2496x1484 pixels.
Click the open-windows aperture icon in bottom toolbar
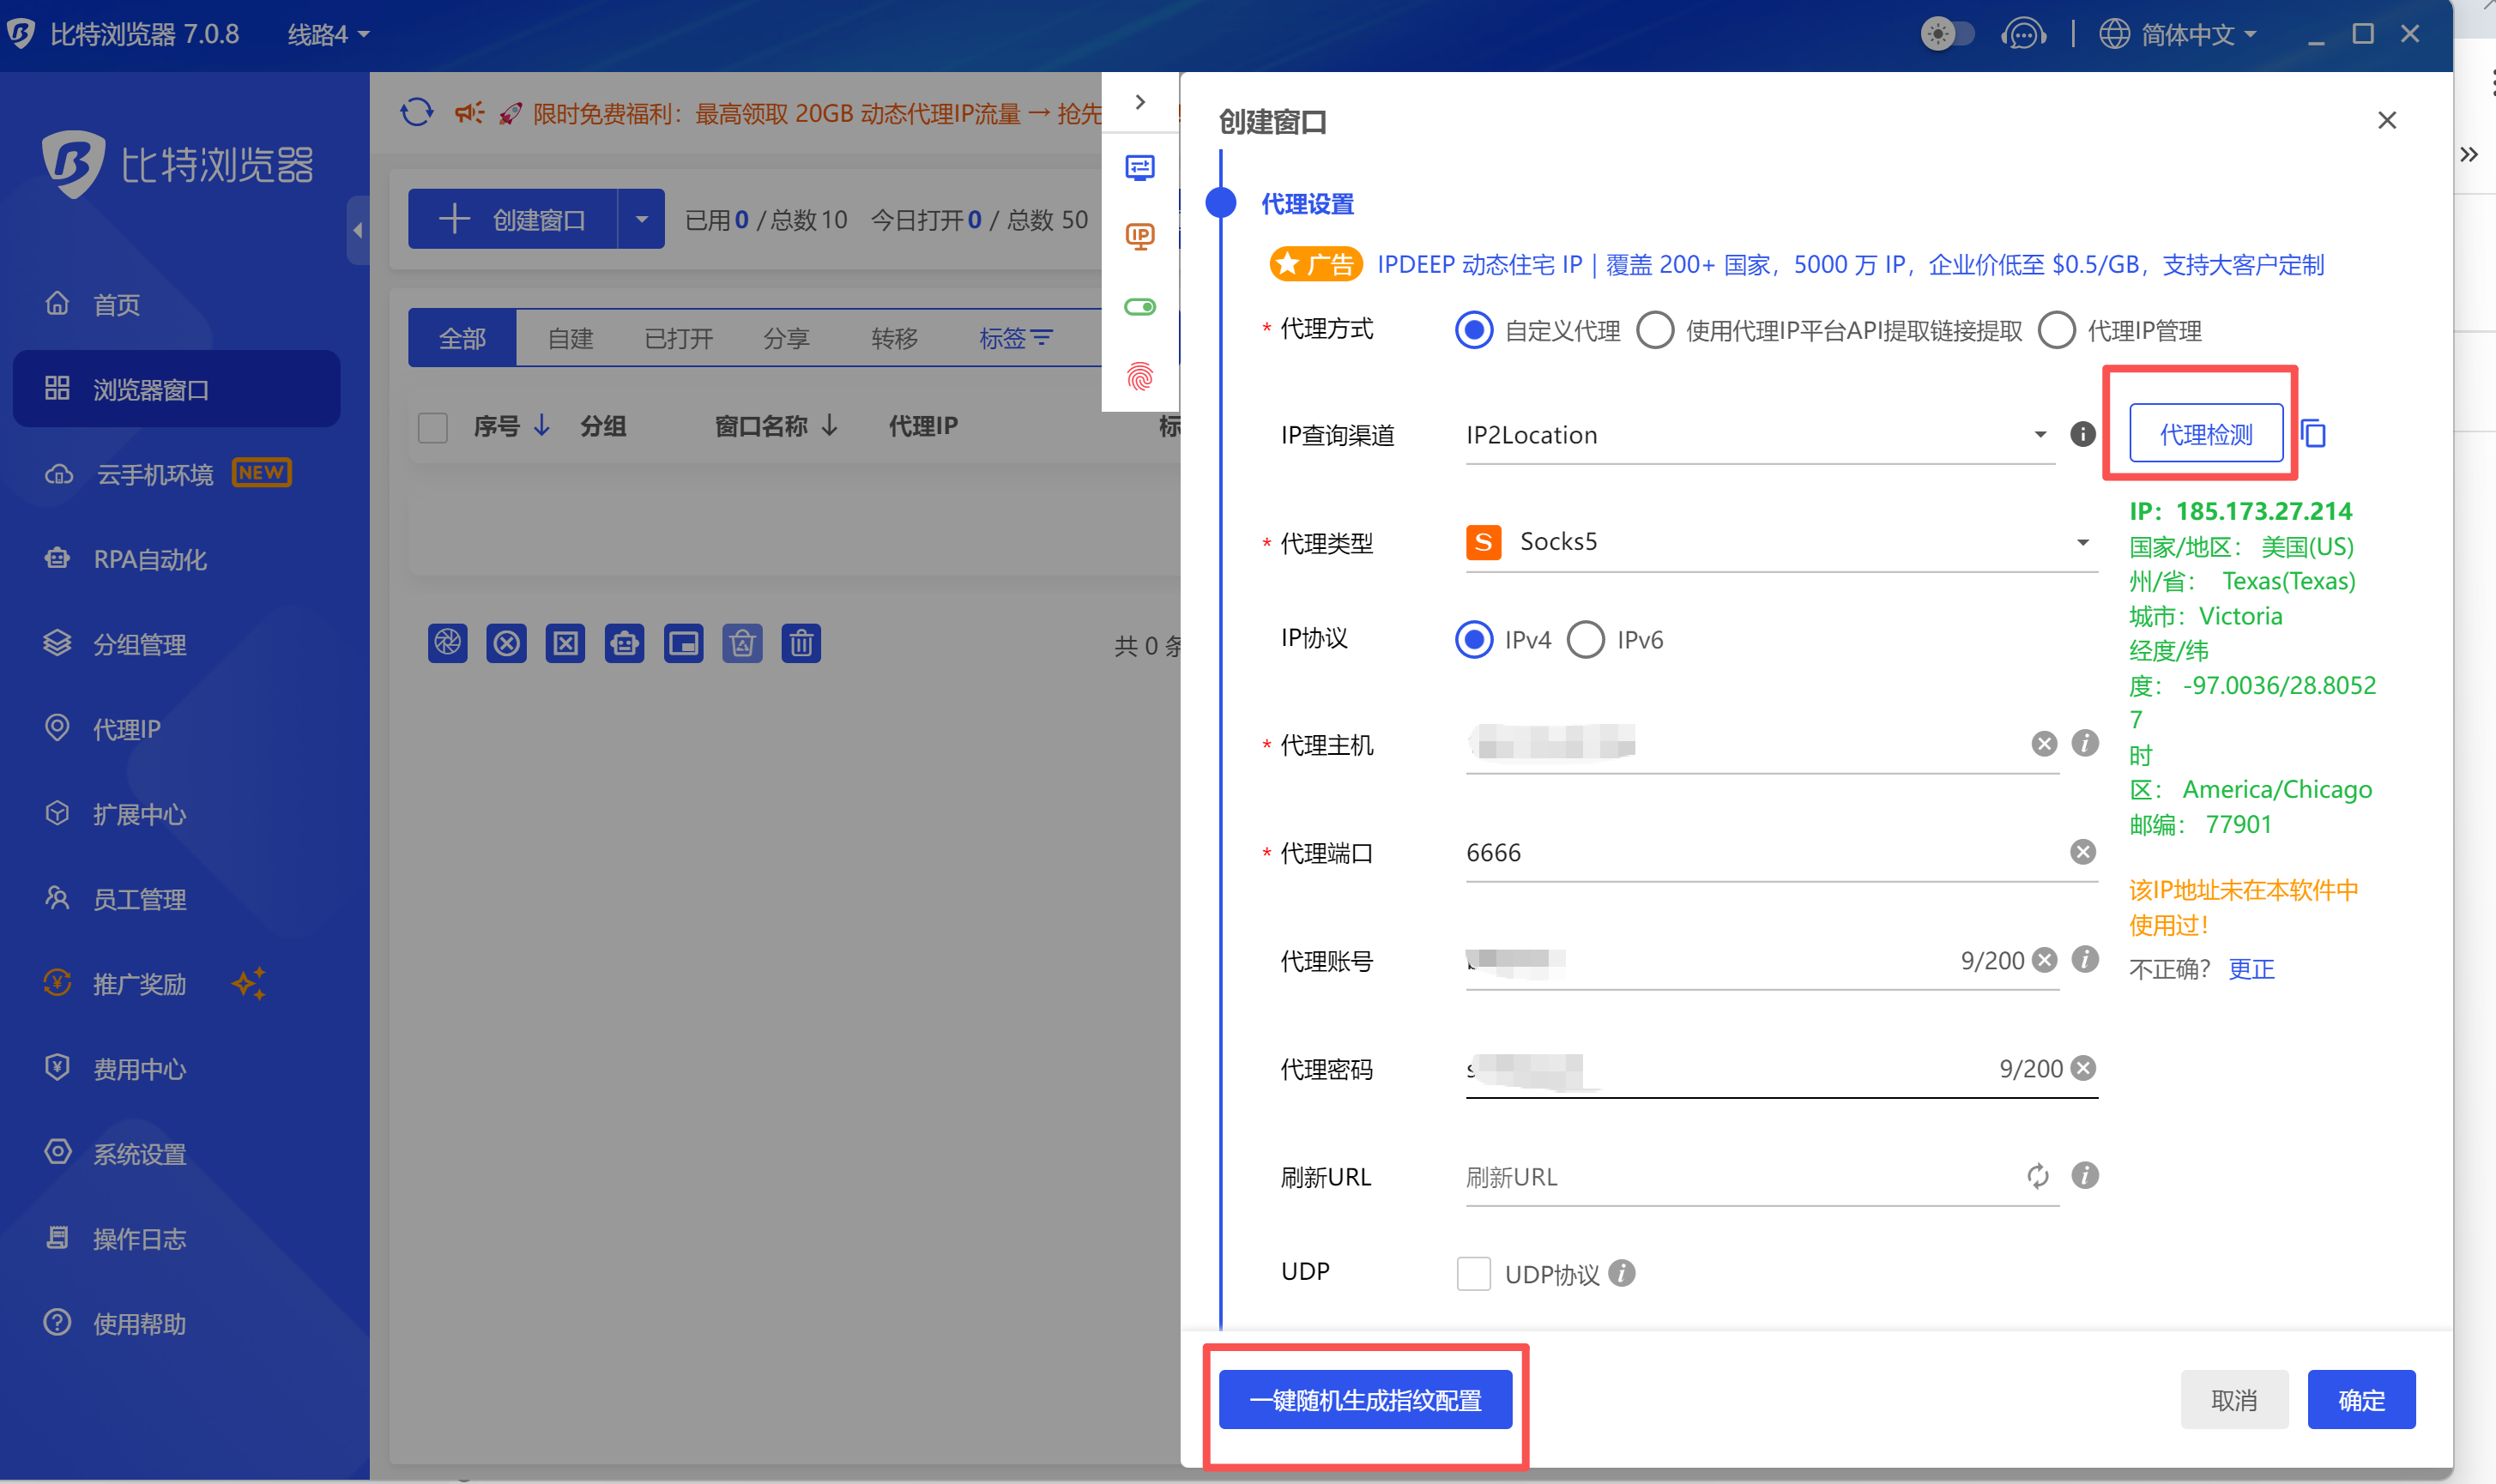point(448,643)
